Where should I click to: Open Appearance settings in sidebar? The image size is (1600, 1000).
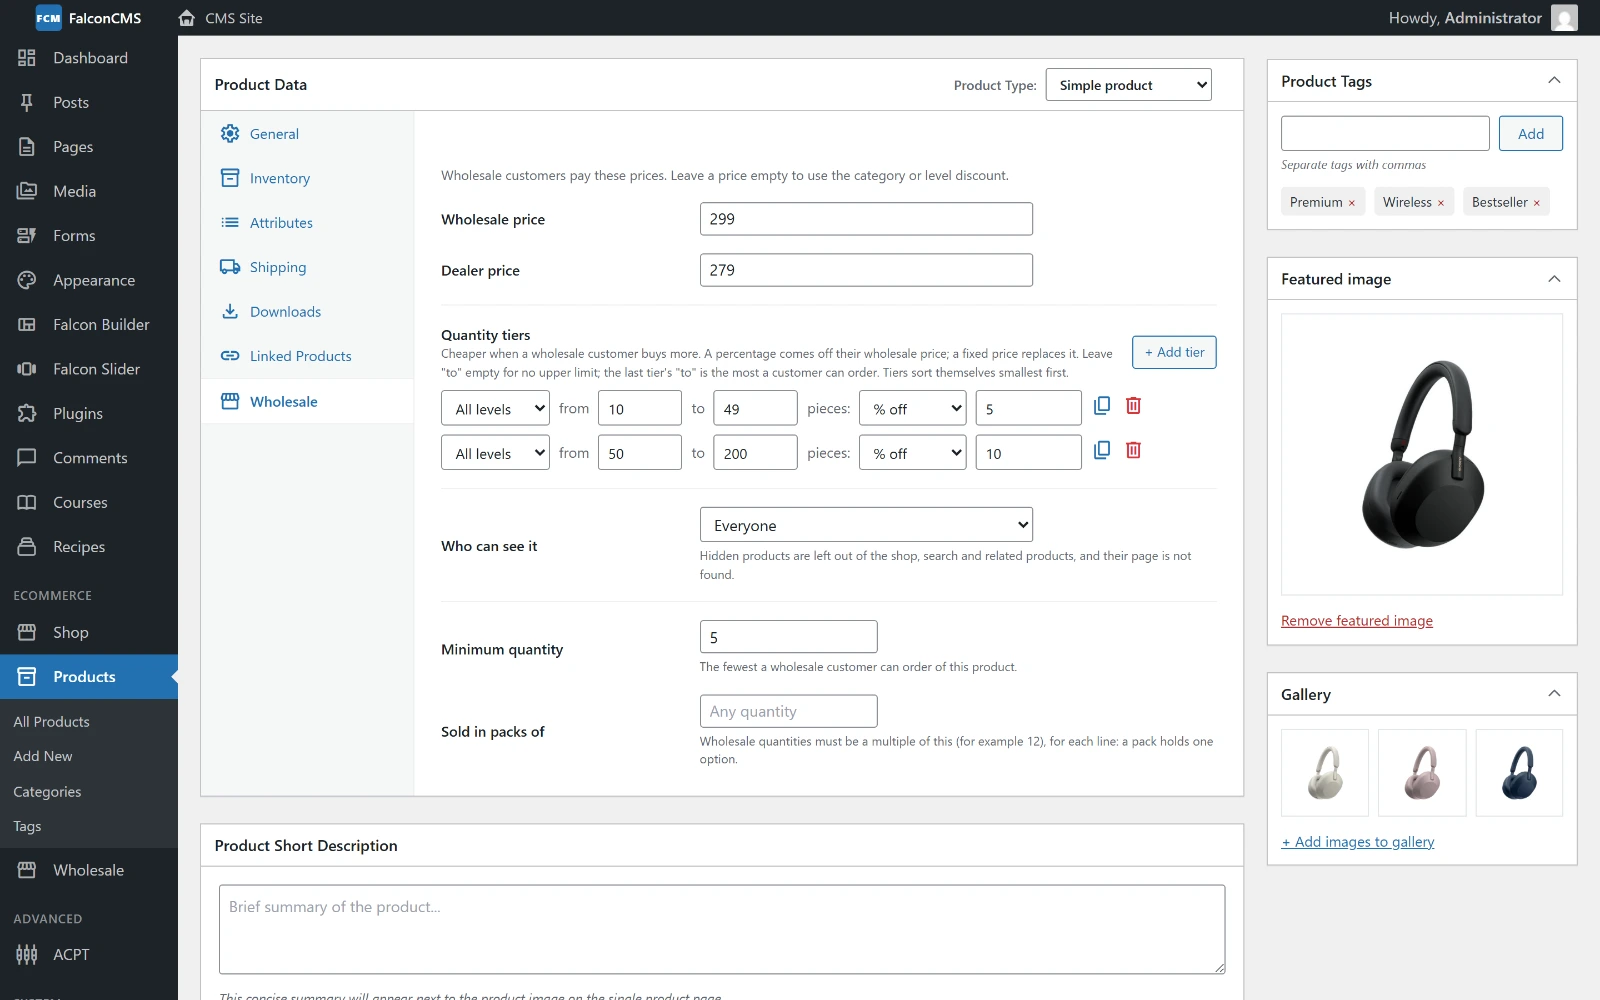tap(89, 280)
